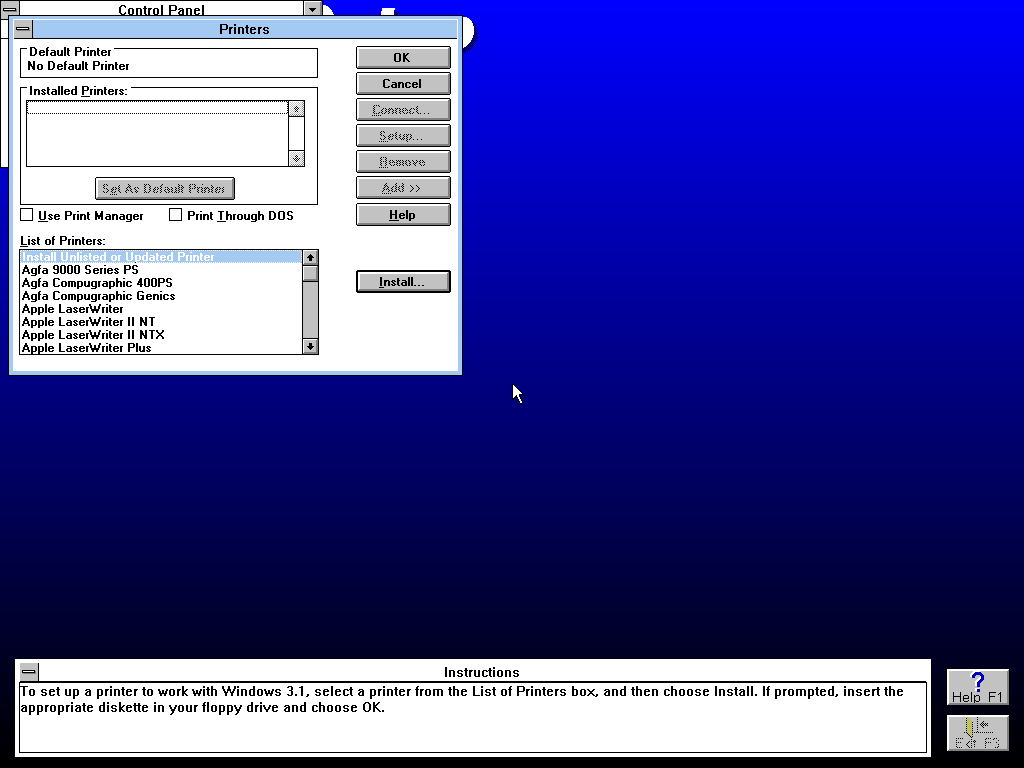
Task: Click the Printers dialog title bar
Action: 244,29
